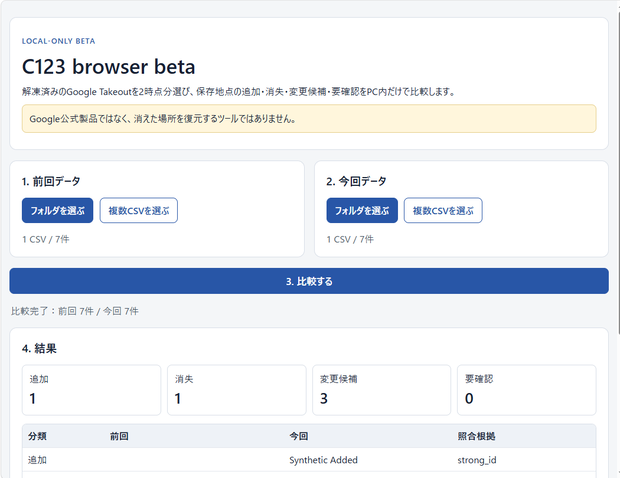Image resolution: width=620 pixels, height=478 pixels.
Task: Click the 今回 column header
Action: [299, 436]
